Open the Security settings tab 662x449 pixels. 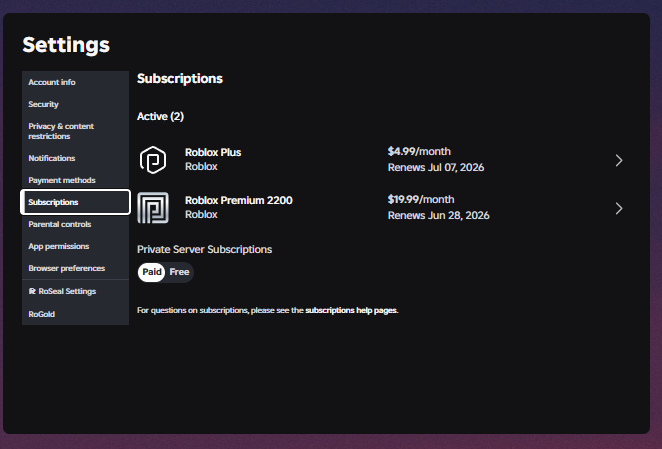[x=75, y=104]
